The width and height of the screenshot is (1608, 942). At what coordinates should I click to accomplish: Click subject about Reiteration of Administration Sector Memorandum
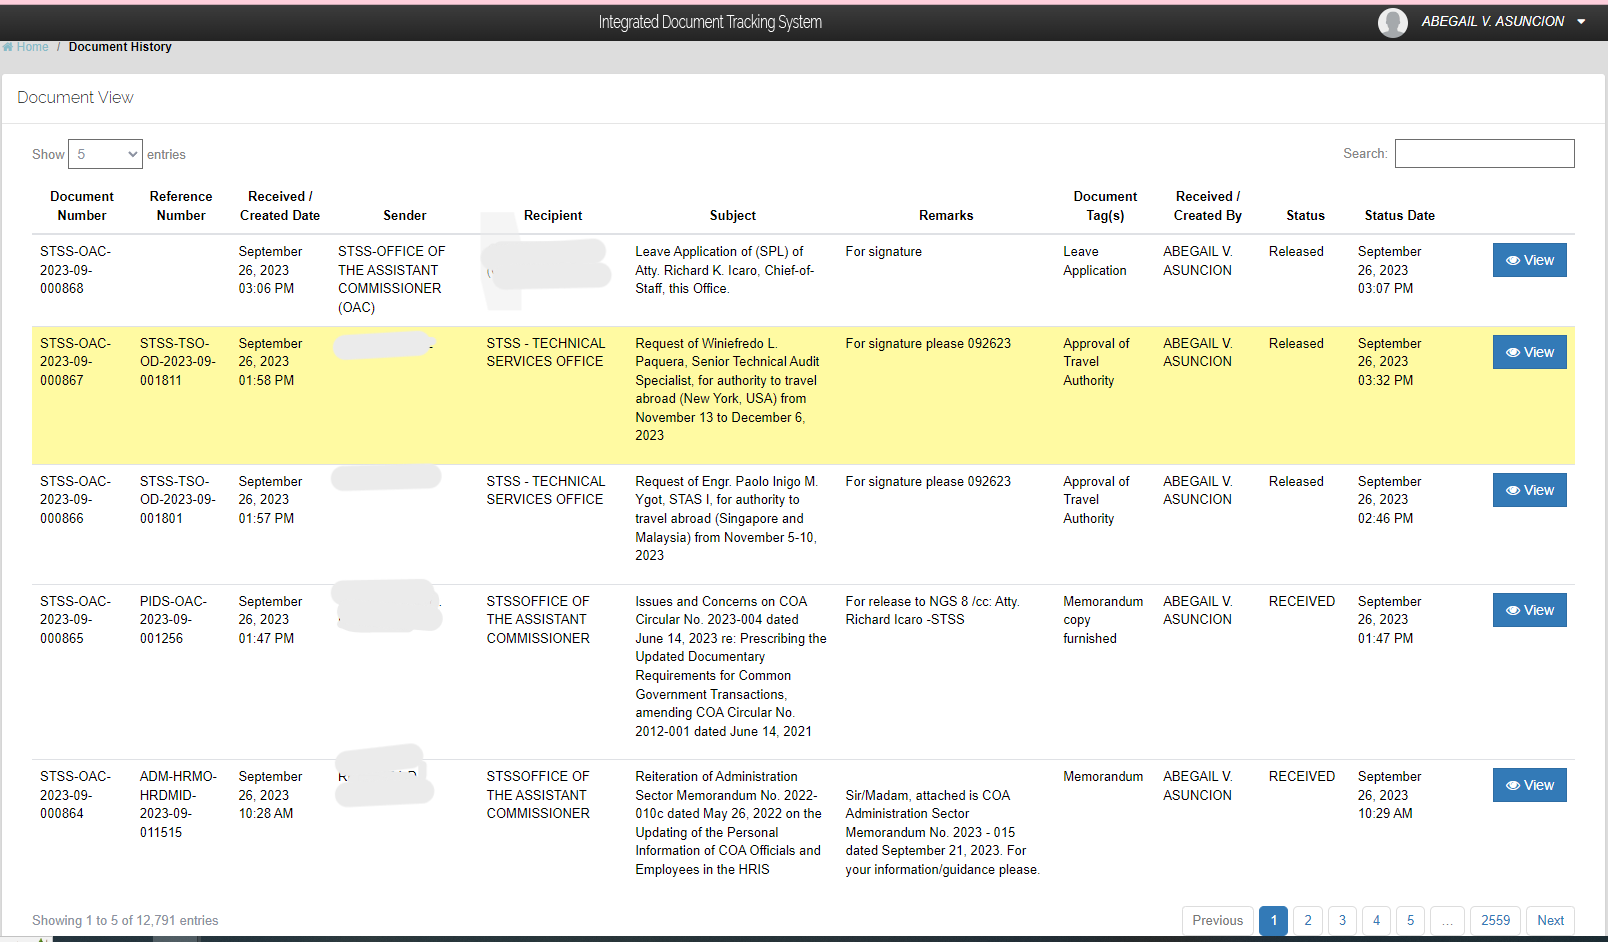tap(728, 823)
